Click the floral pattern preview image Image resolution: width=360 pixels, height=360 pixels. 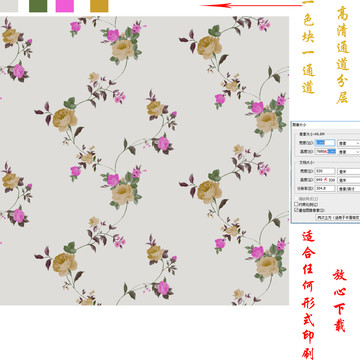pos(144,161)
